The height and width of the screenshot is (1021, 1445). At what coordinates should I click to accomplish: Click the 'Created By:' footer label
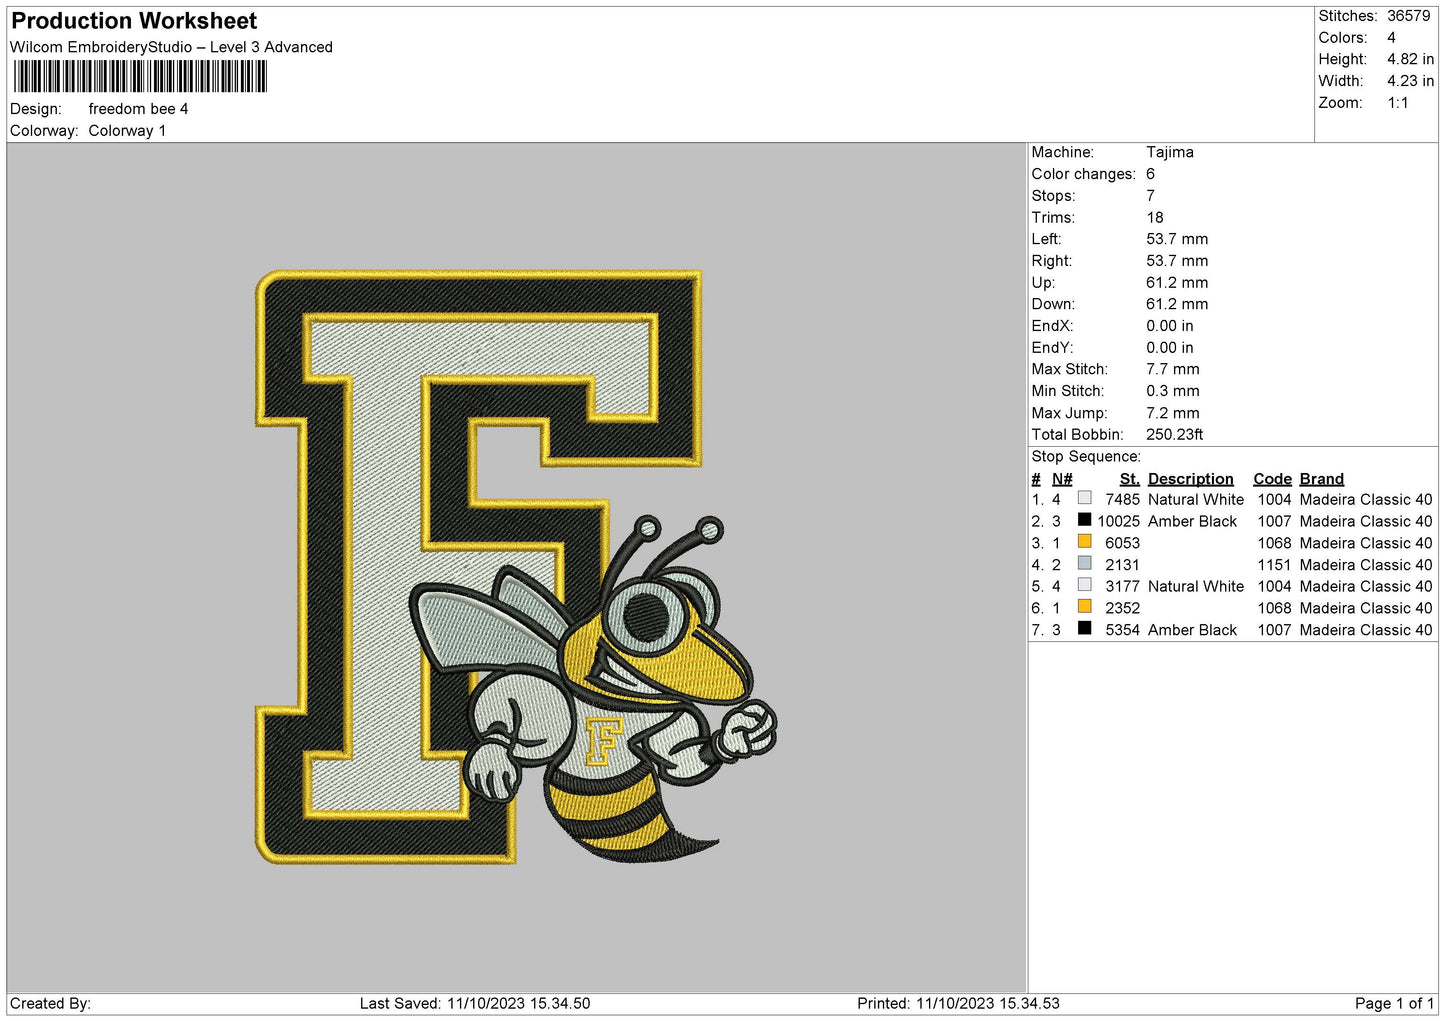pyautogui.click(x=50, y=1004)
